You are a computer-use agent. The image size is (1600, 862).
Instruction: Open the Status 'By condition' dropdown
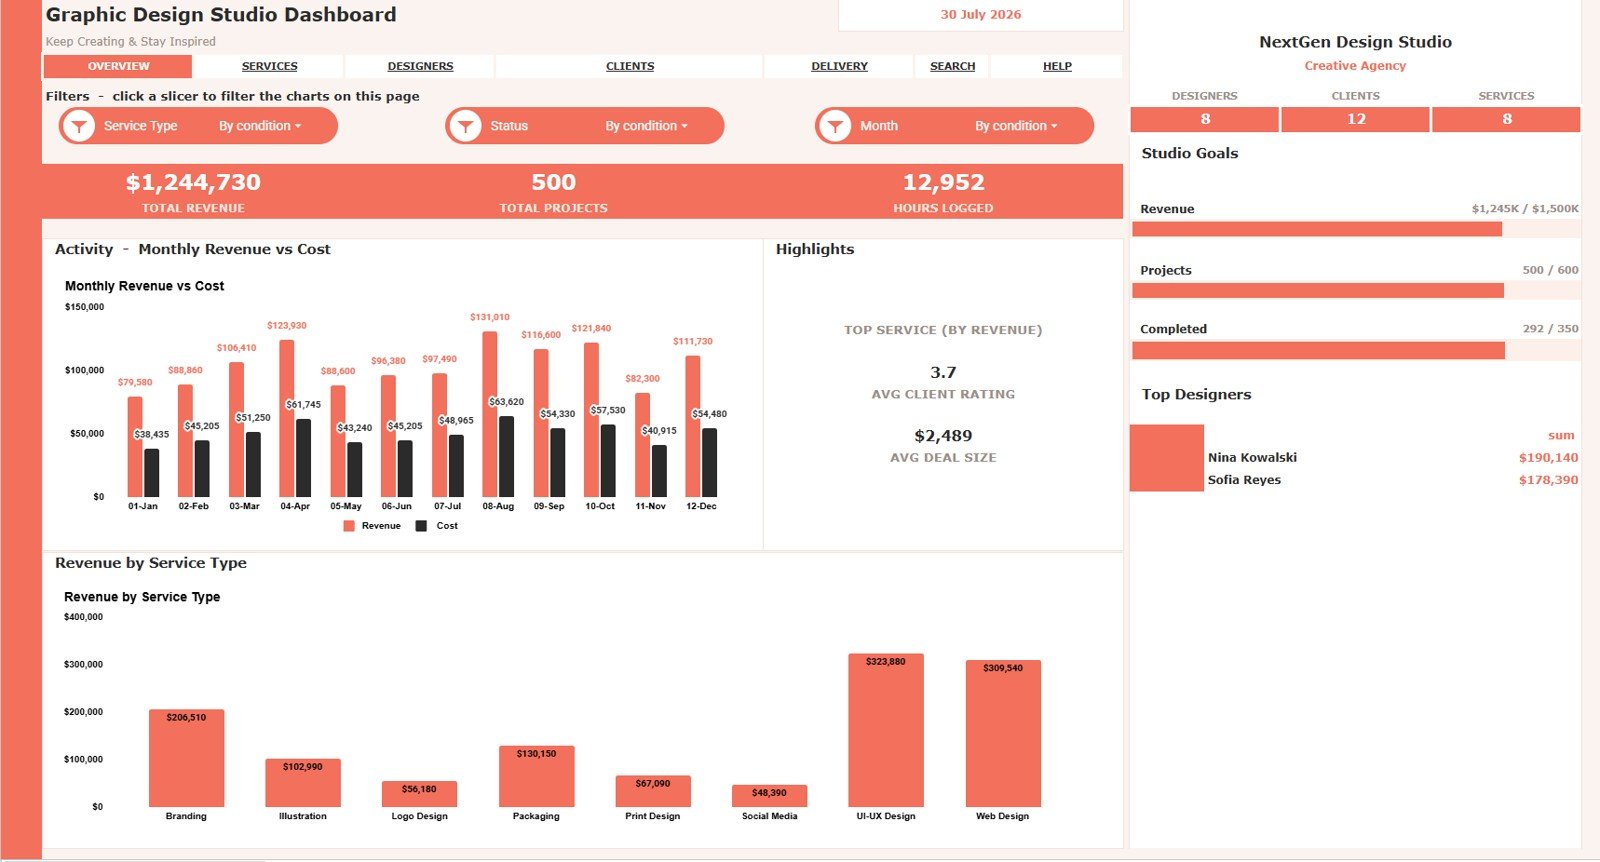tap(646, 126)
